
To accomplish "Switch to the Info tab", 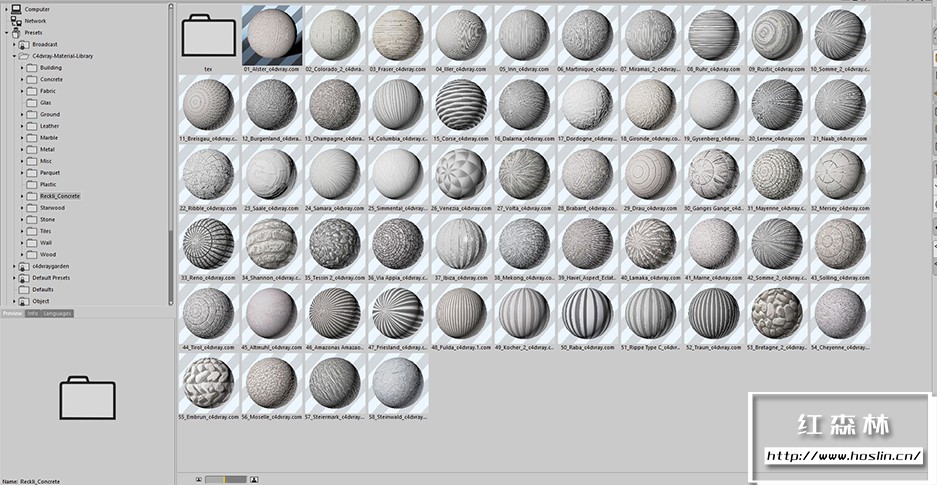I will (33, 314).
